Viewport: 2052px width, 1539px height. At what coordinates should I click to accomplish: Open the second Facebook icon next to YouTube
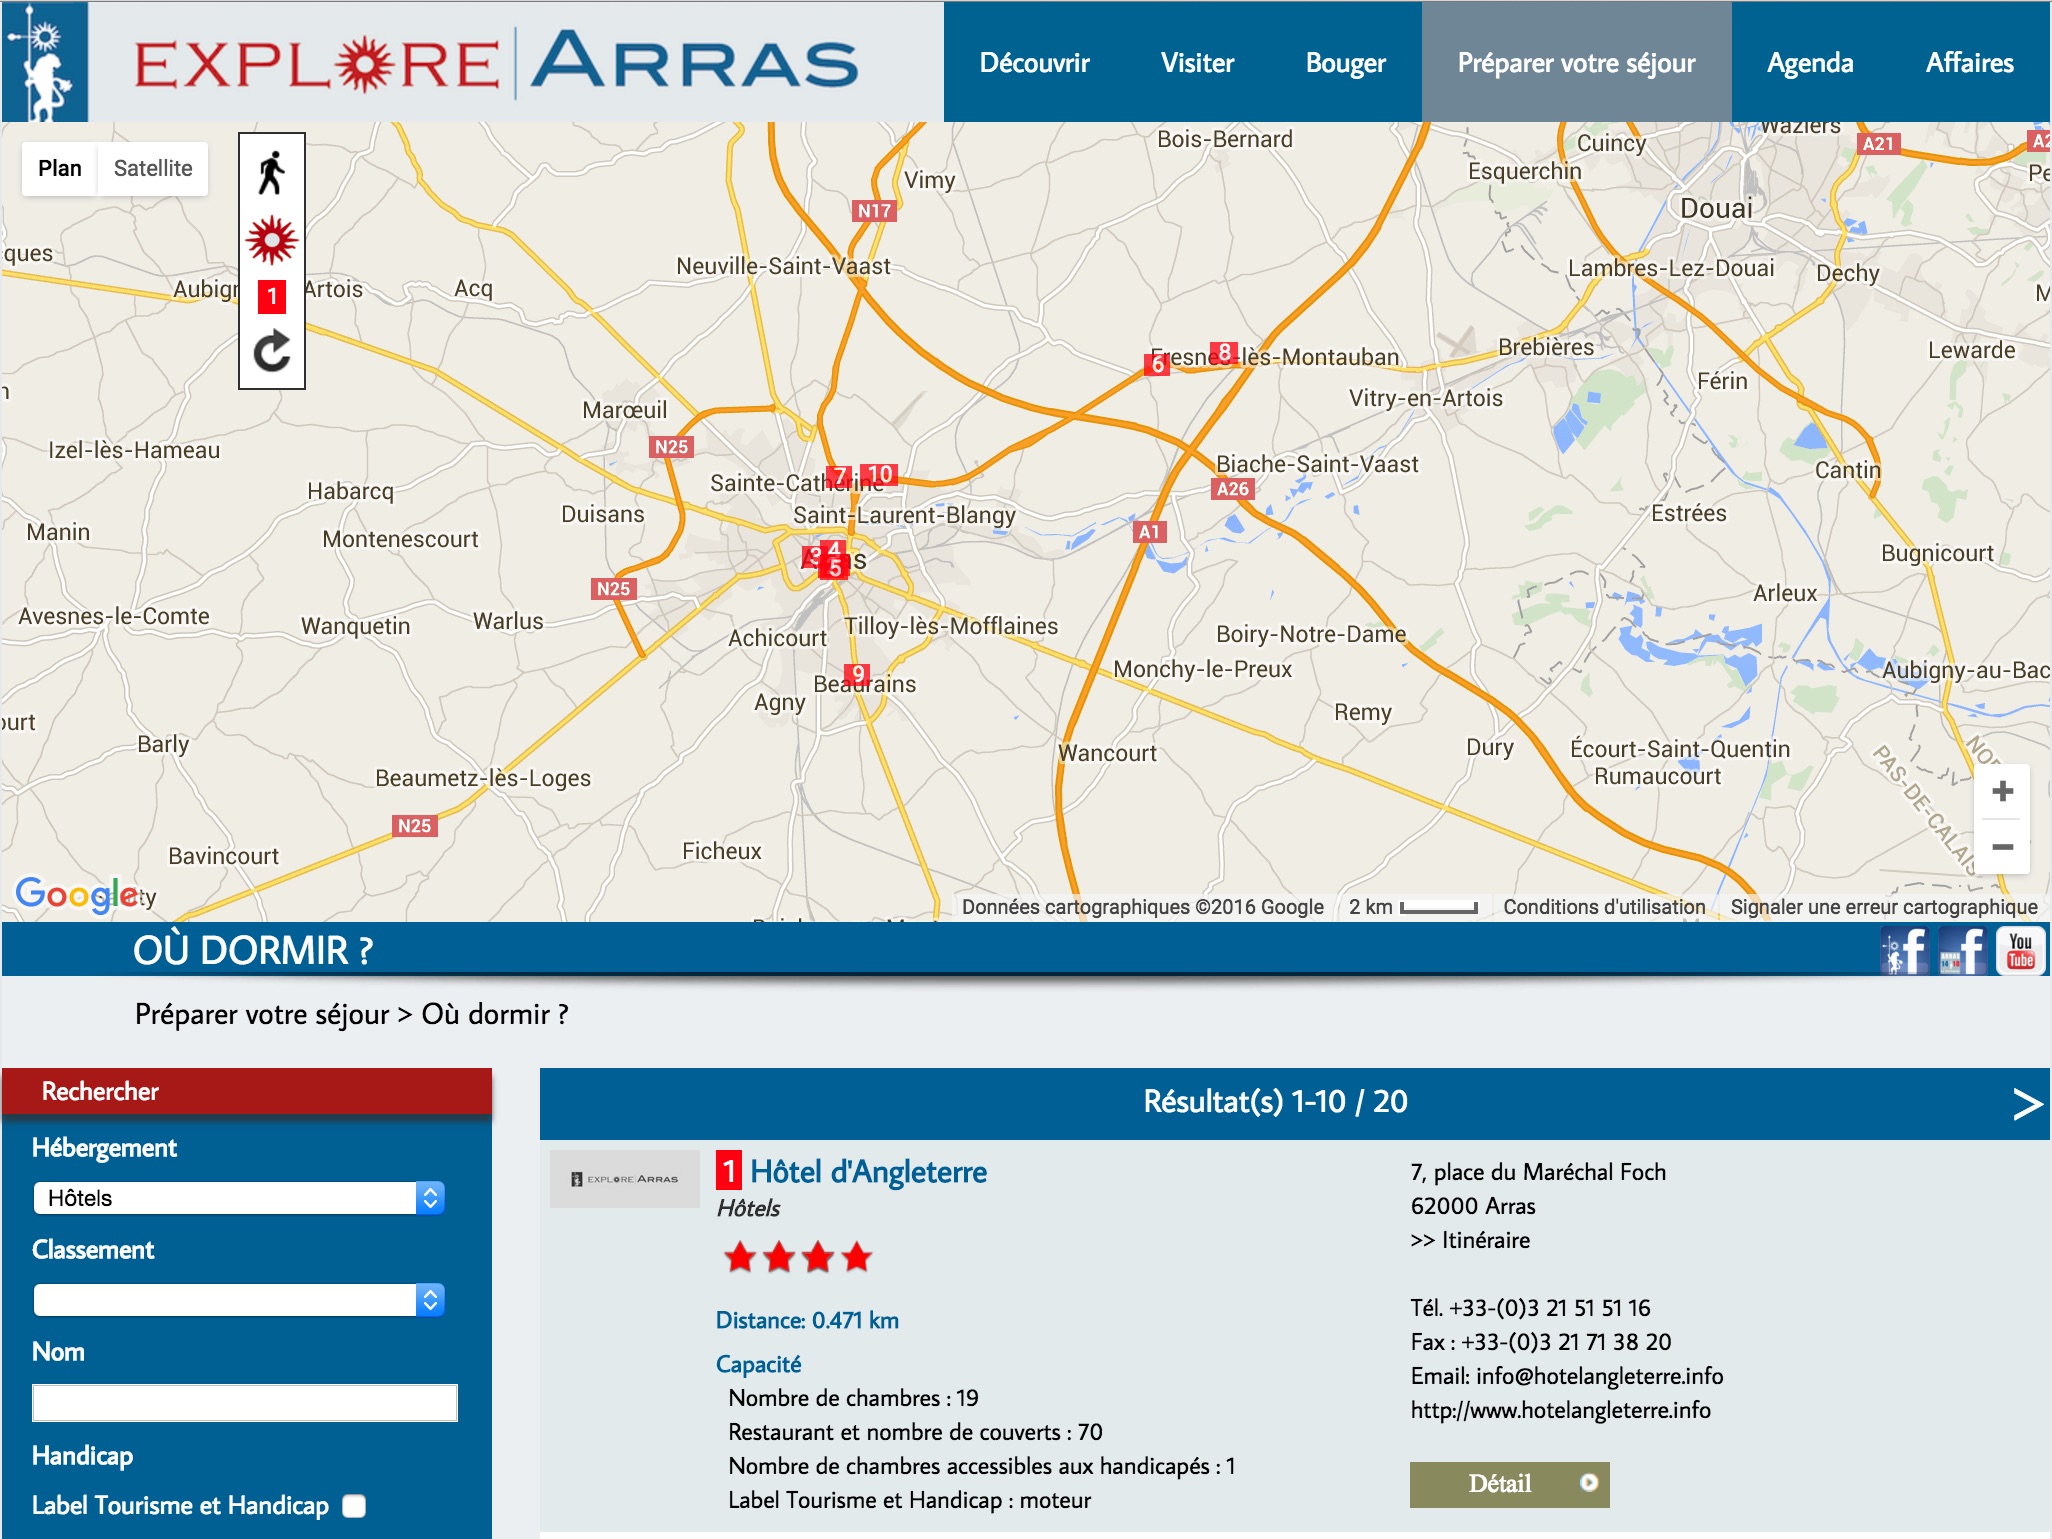point(1963,950)
